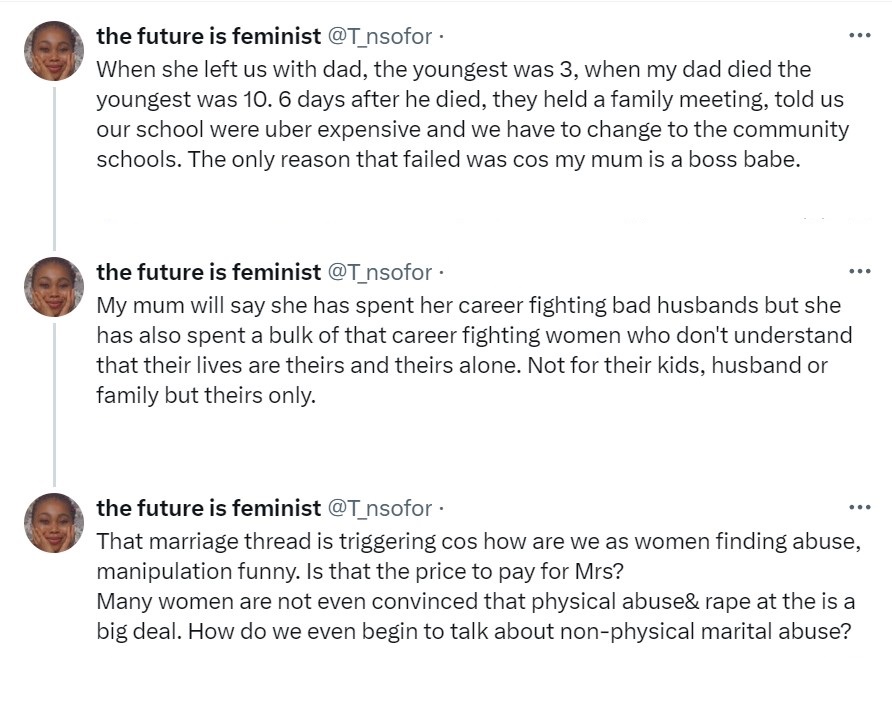
Task: Open more options on the family meeting tweet
Action: (859, 35)
